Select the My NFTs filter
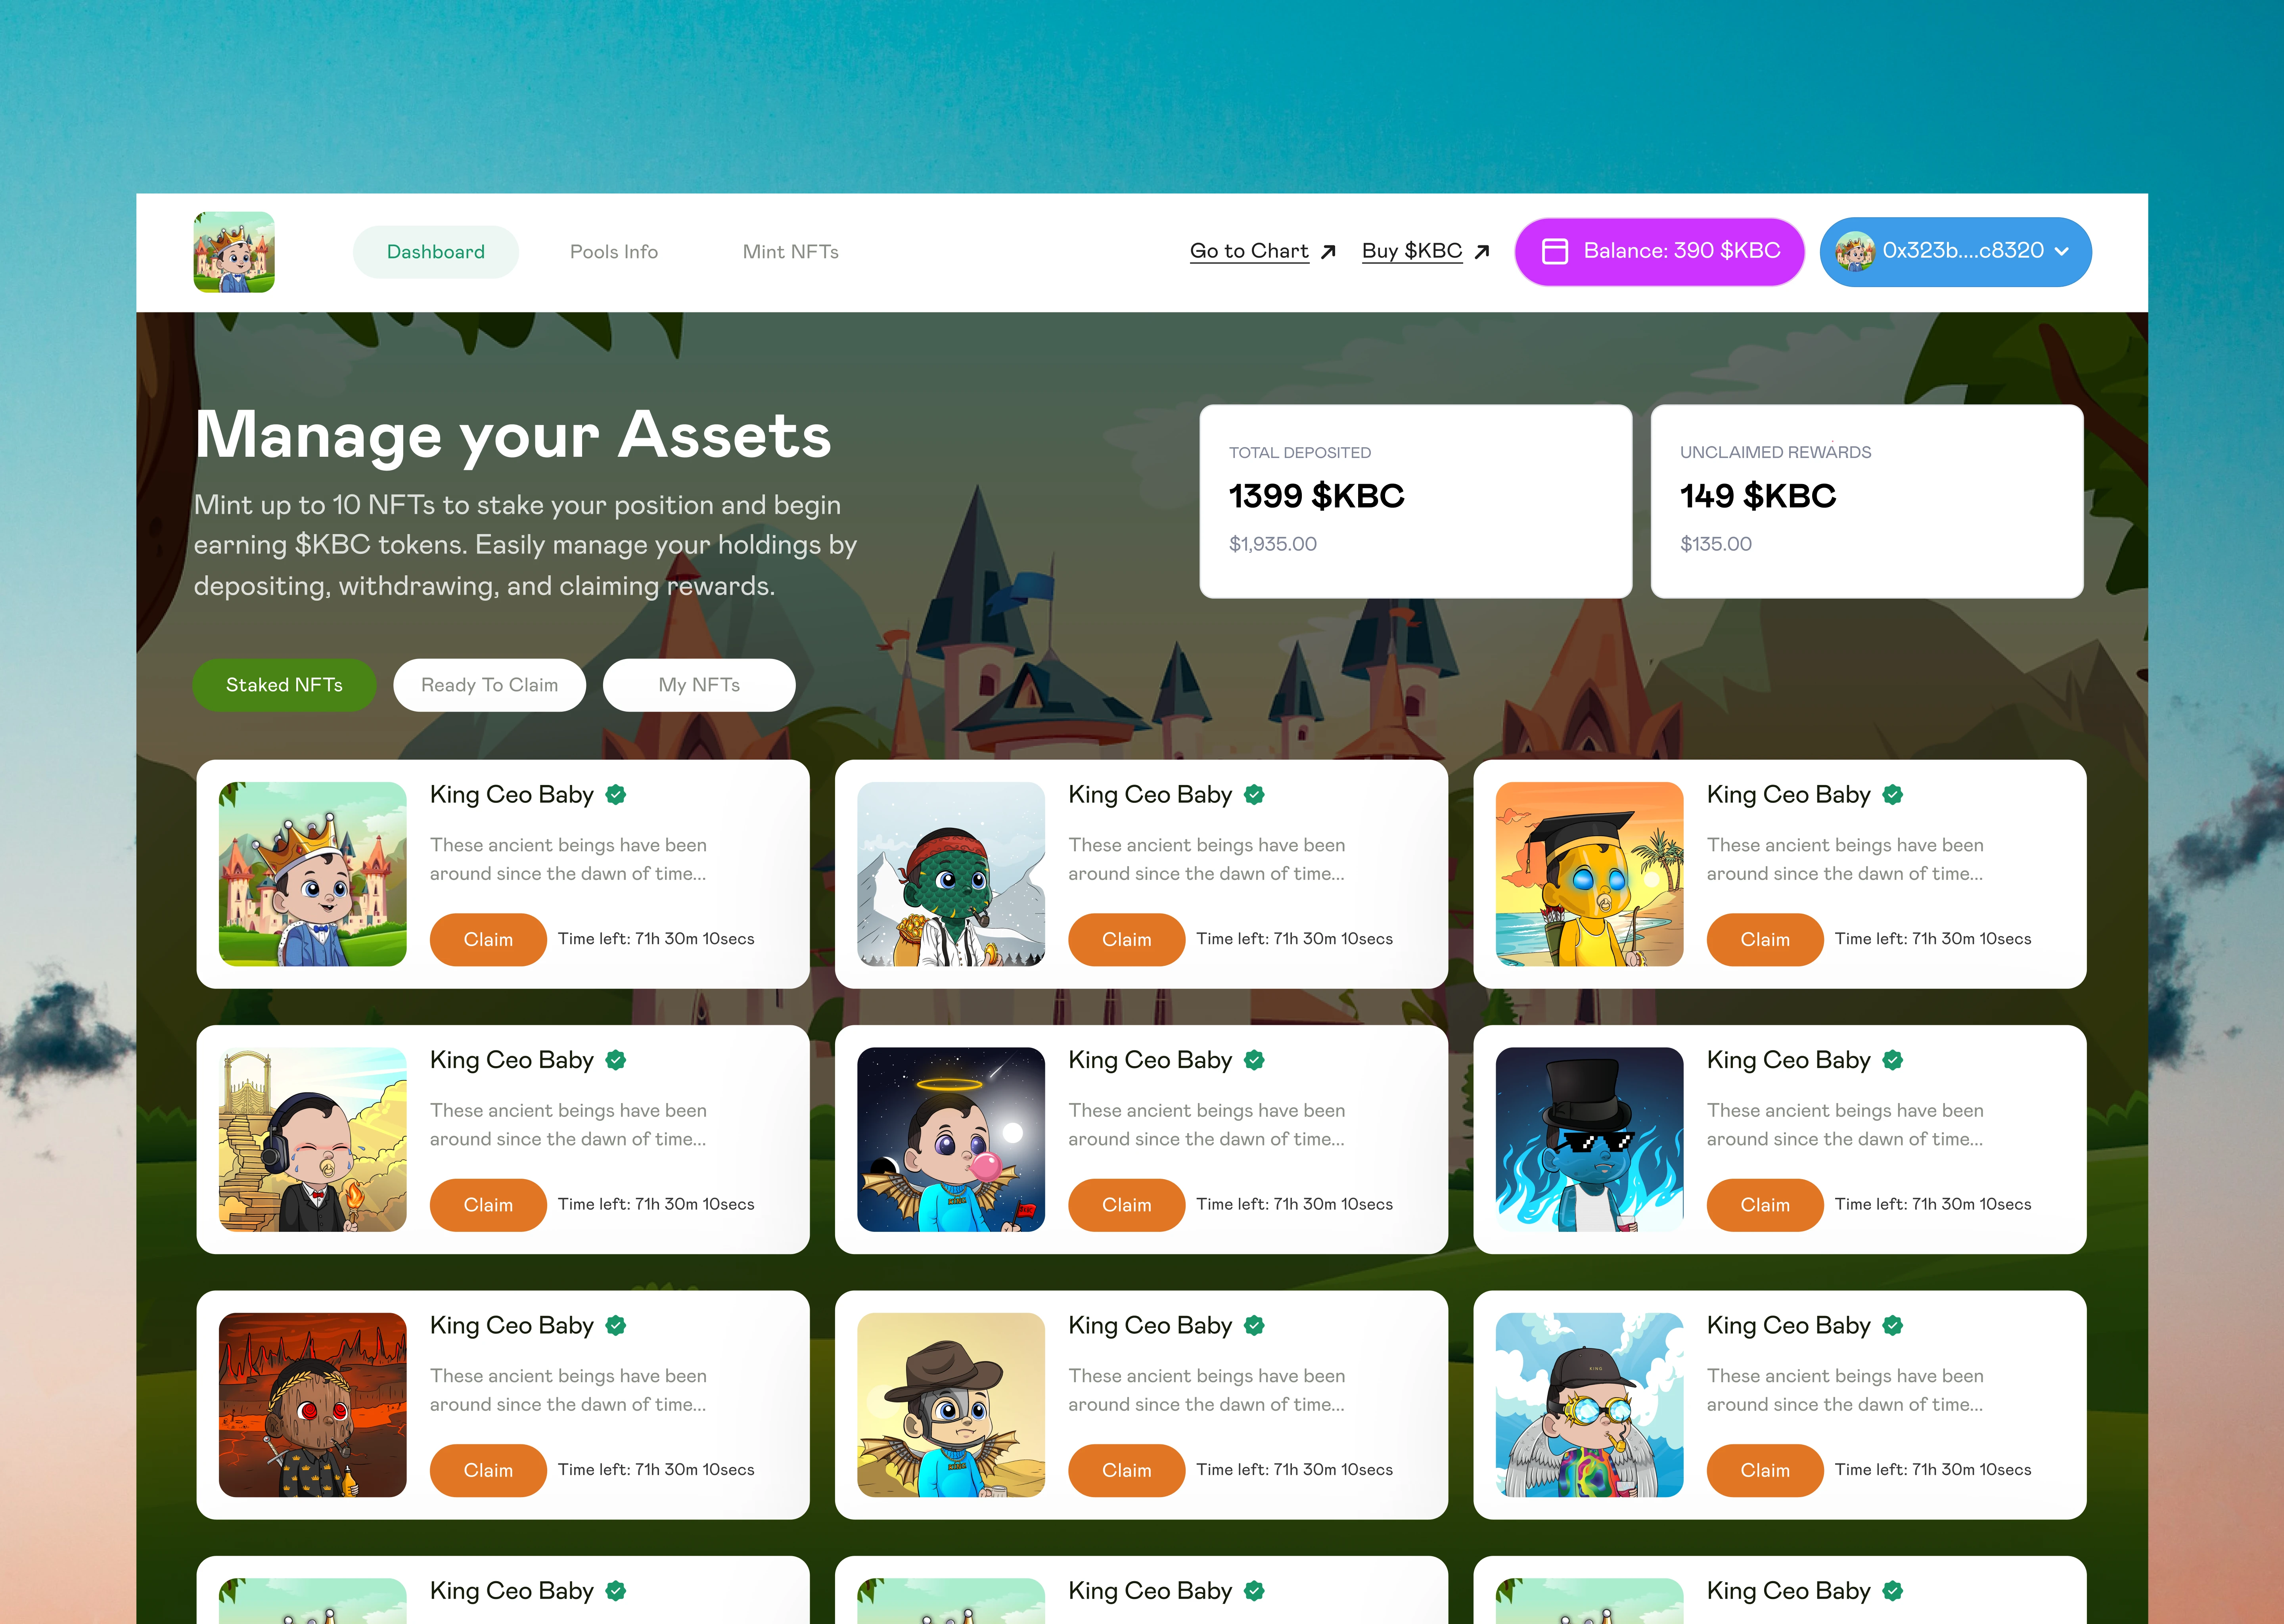The width and height of the screenshot is (2284, 1624). 699,685
